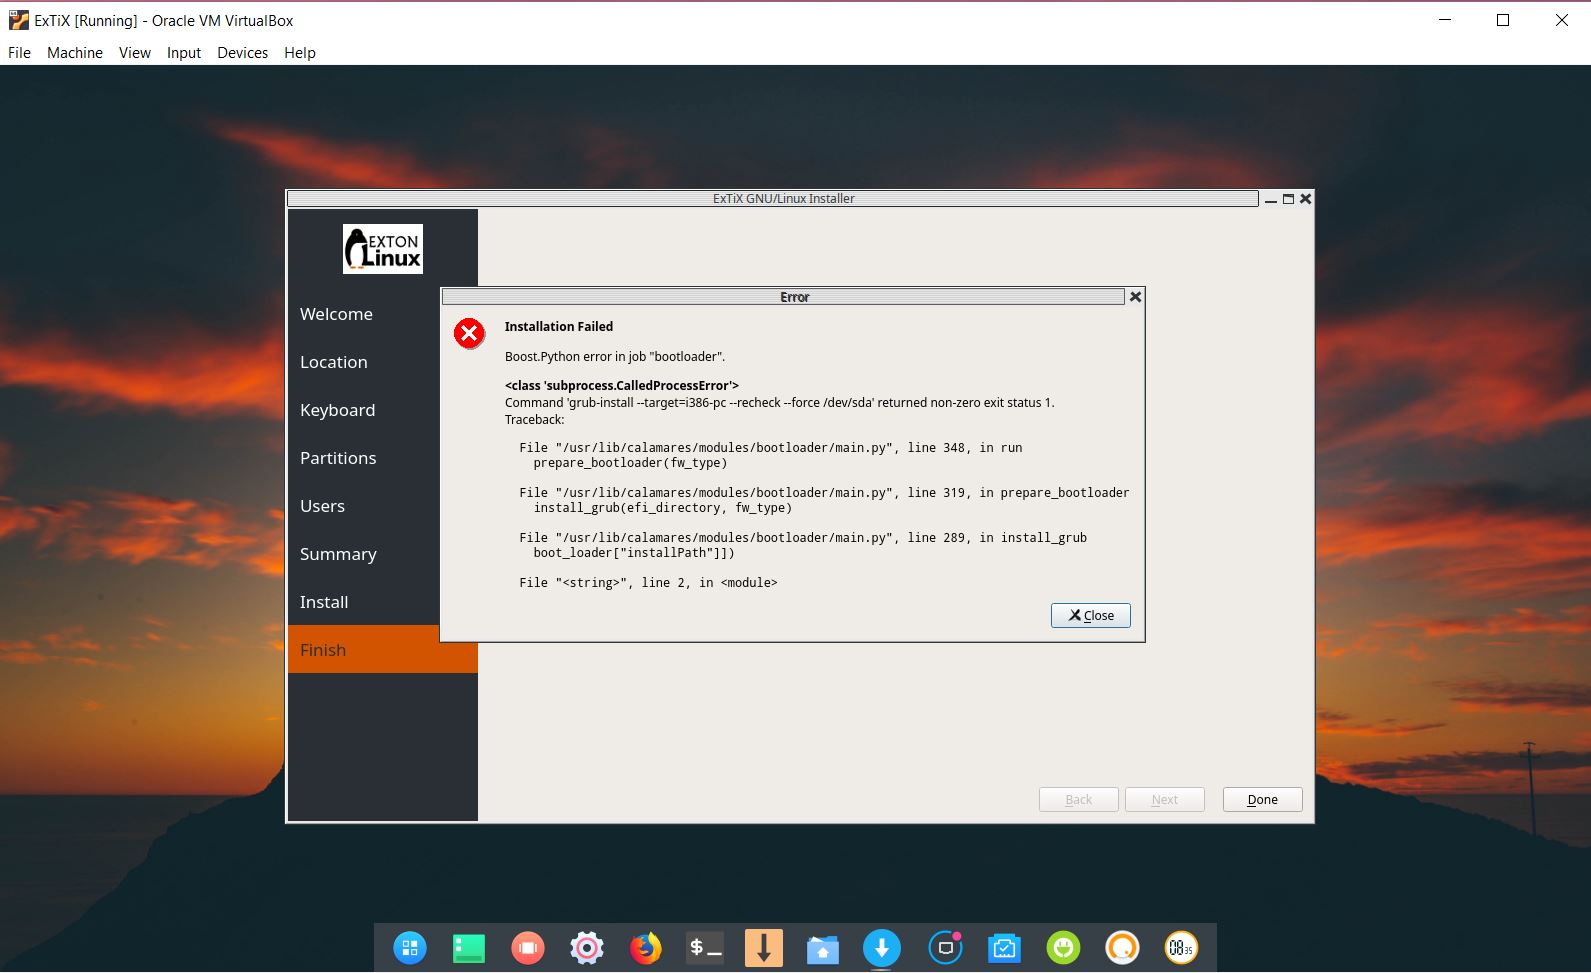This screenshot has width=1591, height=973.
Task: Maximize the VirtualBox window
Action: click(x=1502, y=20)
